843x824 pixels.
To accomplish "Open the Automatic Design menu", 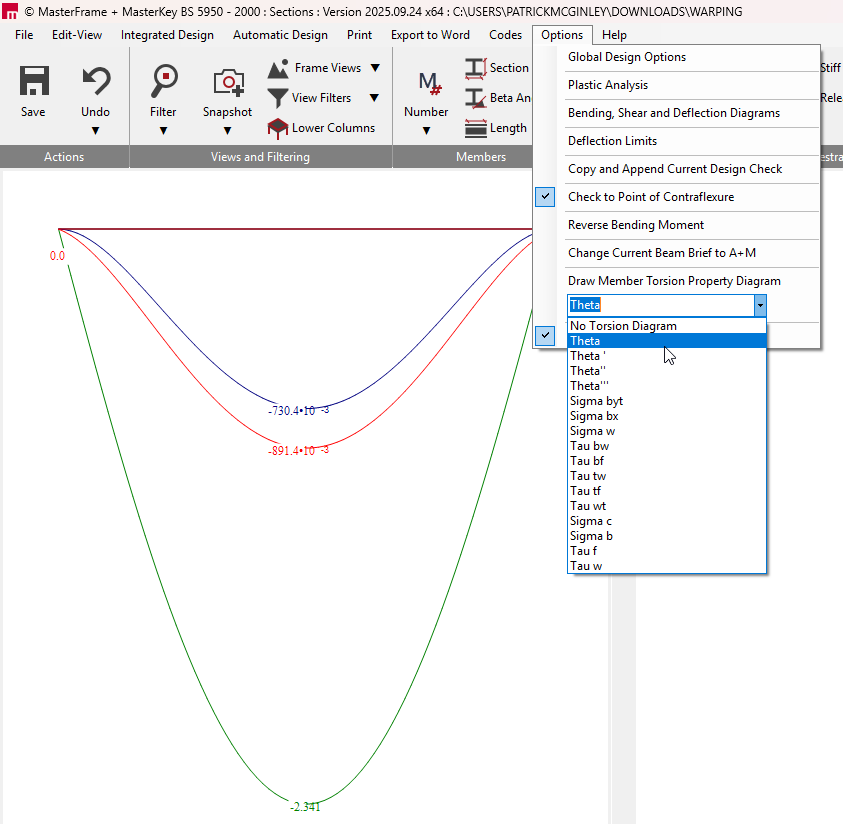I will pos(280,35).
